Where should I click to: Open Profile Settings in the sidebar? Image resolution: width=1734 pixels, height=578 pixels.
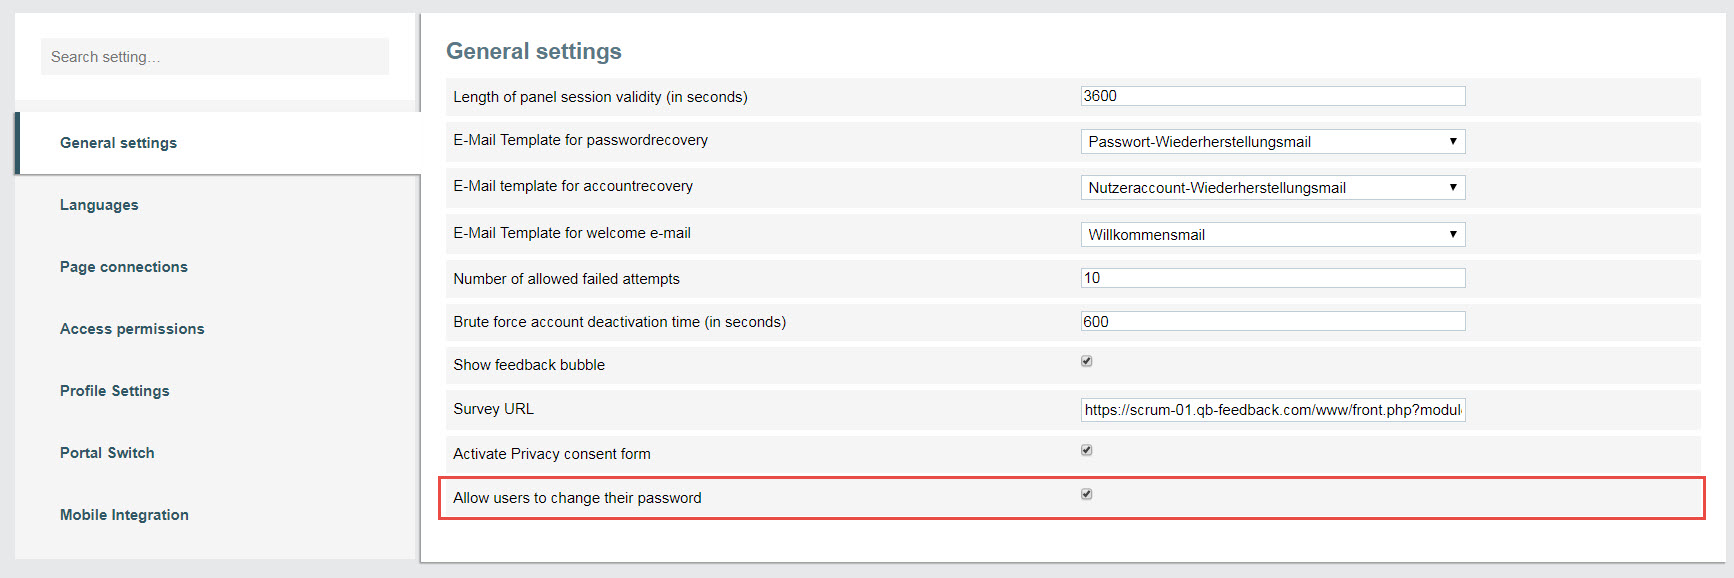(x=115, y=391)
